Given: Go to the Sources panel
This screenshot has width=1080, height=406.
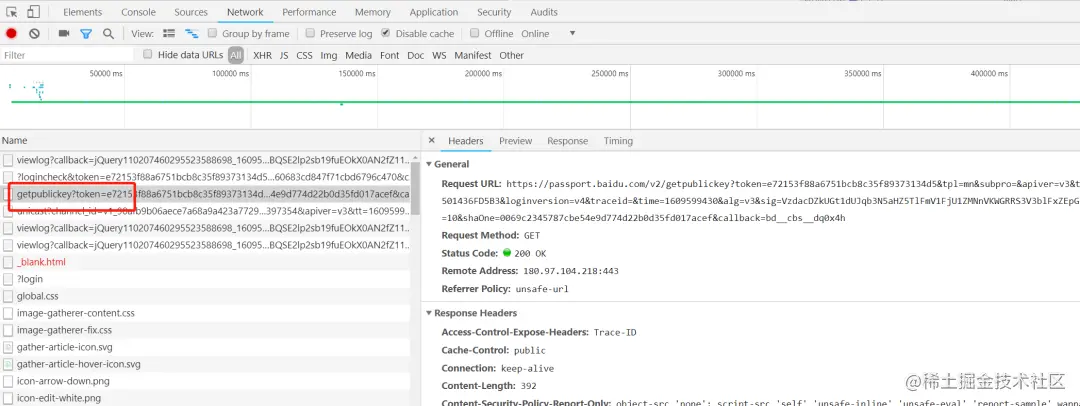Looking at the screenshot, I should [191, 12].
